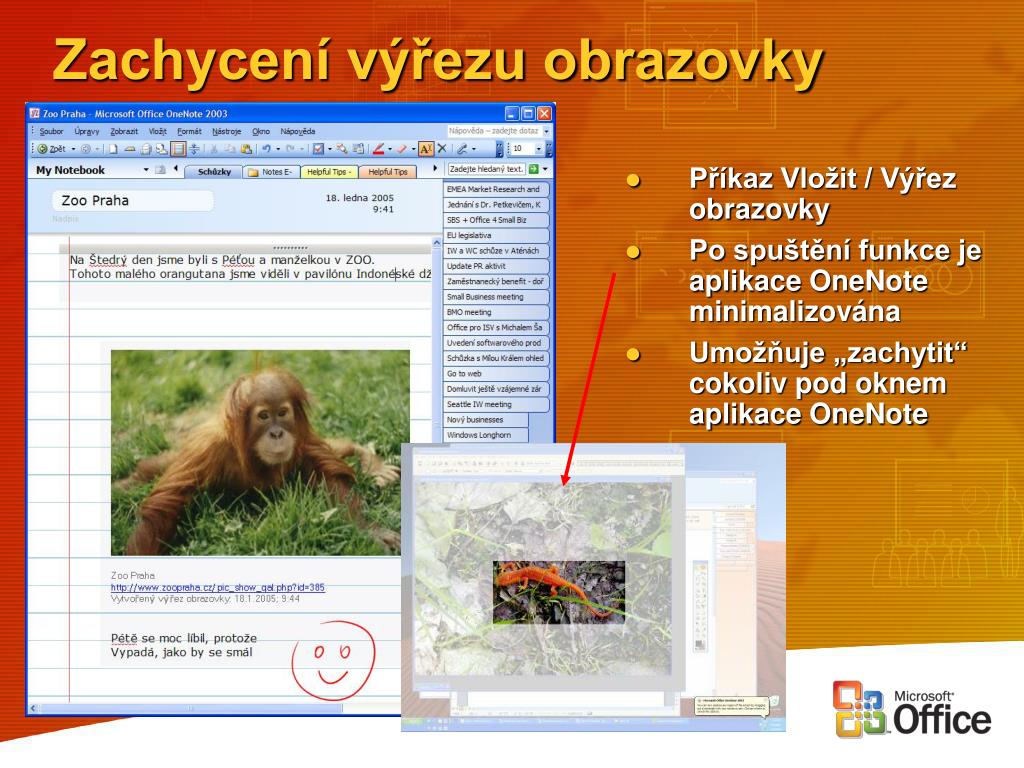The height and width of the screenshot is (768, 1024).
Task: Open the EU legislativa page tab
Action: [496, 235]
